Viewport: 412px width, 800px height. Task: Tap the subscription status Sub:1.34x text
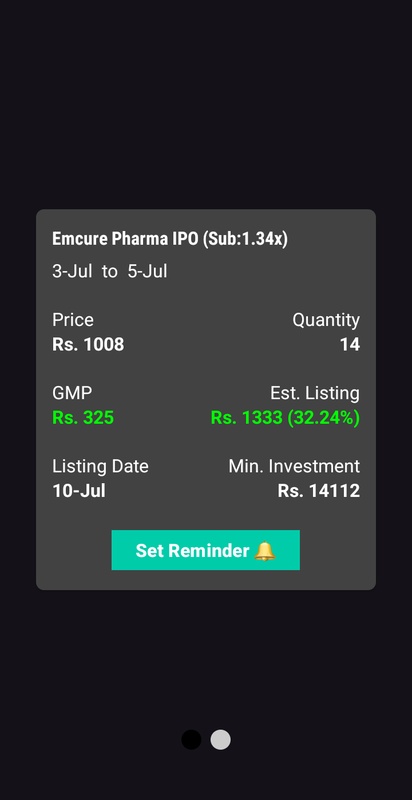pyautogui.click(x=245, y=239)
